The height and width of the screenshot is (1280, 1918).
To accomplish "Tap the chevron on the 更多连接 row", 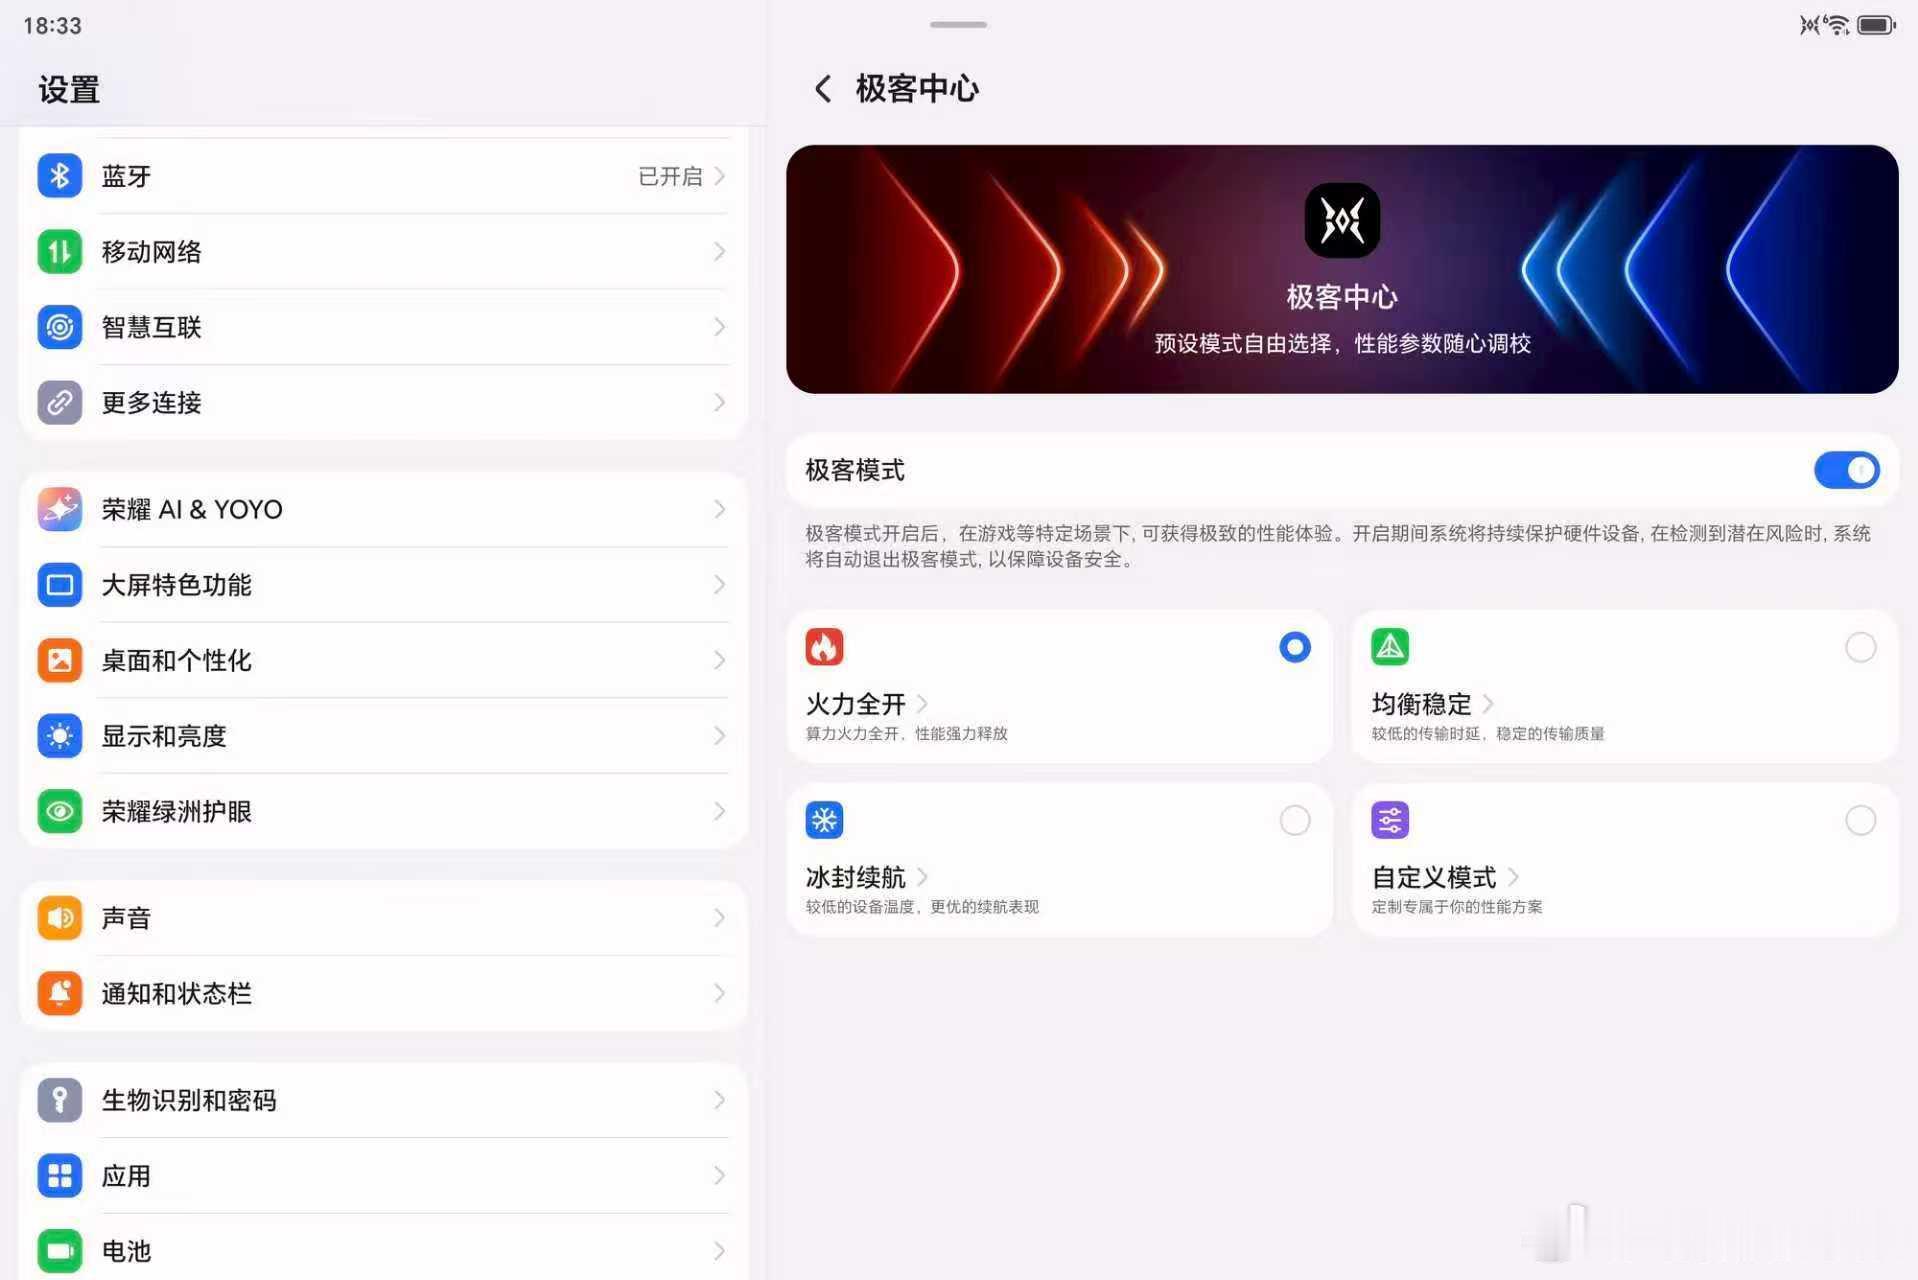I will point(719,402).
